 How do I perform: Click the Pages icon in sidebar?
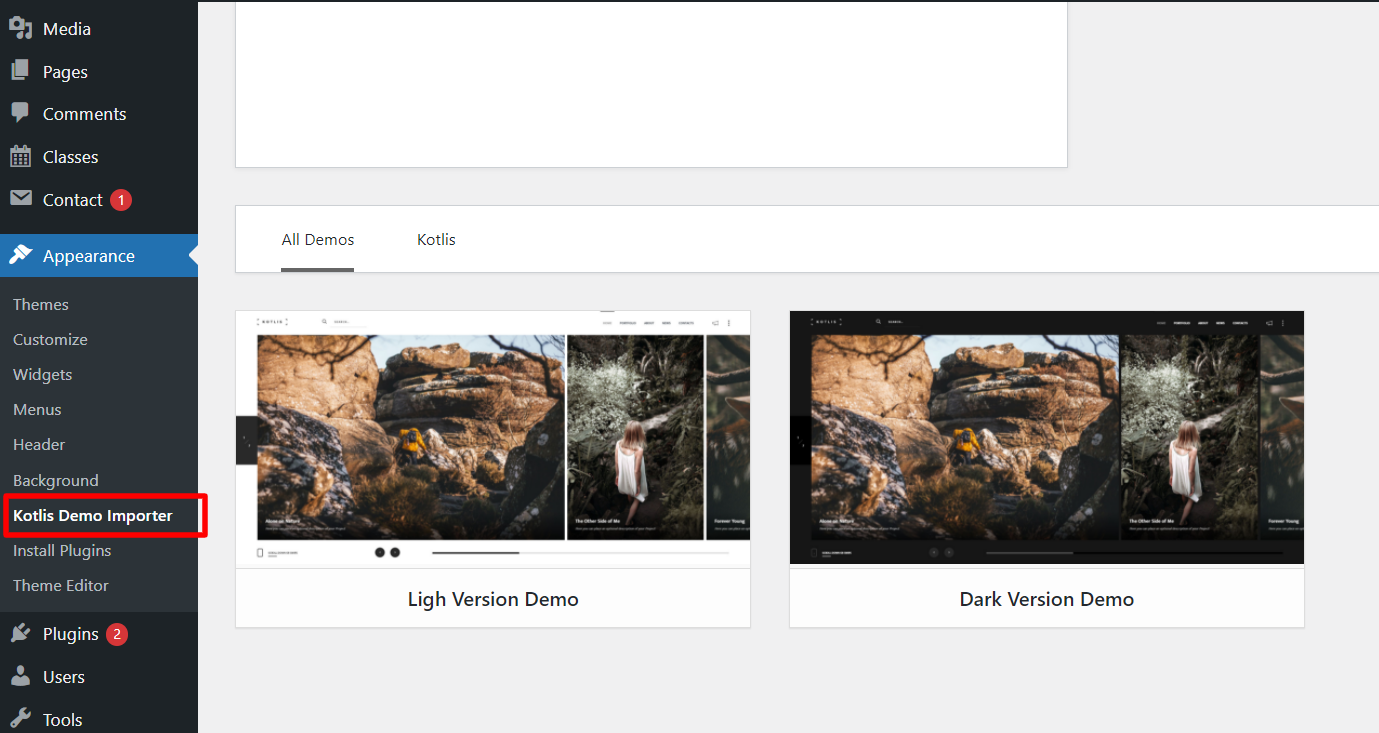pos(21,72)
